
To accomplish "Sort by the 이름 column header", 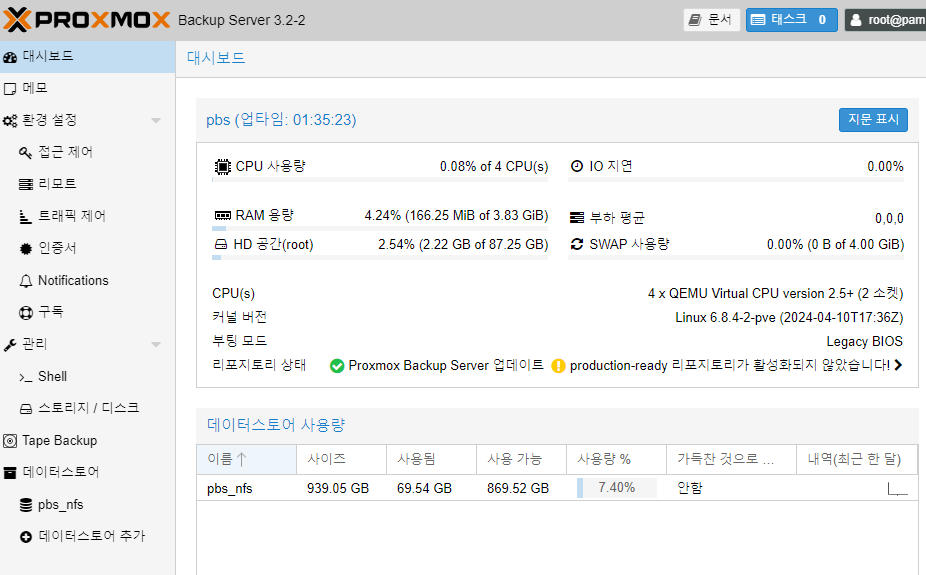I will [246, 459].
